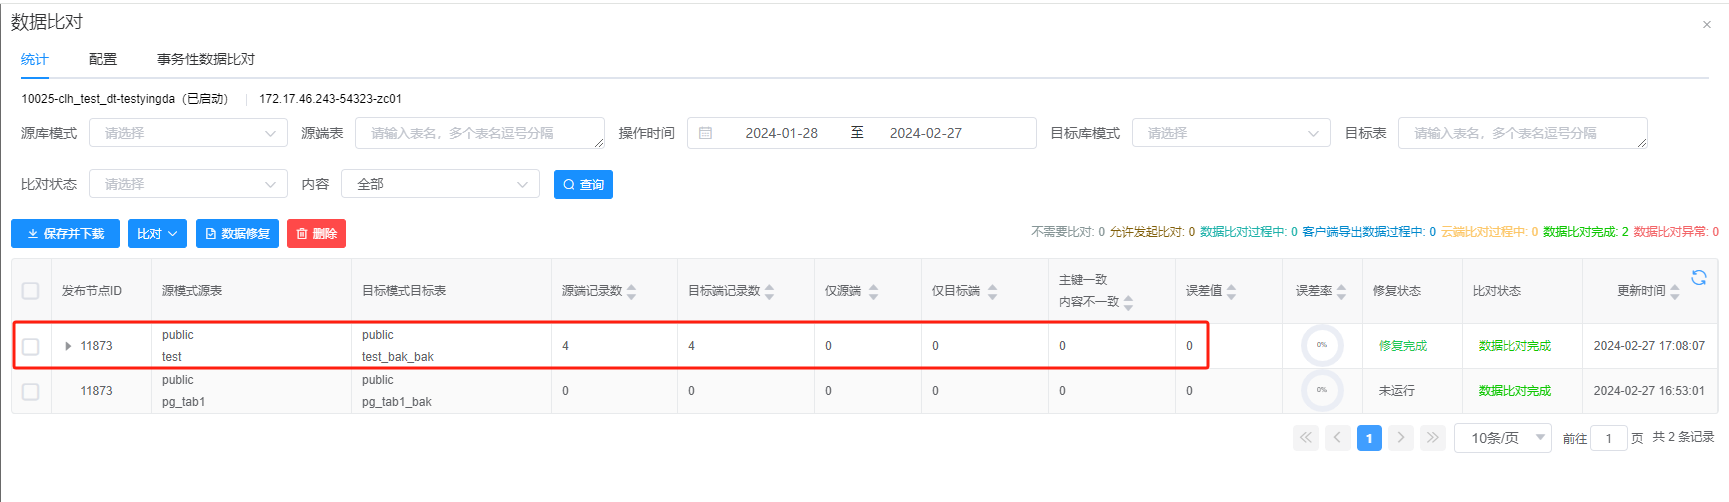Expand the first row with ID 11873
This screenshot has width=1729, height=502.
pos(68,346)
